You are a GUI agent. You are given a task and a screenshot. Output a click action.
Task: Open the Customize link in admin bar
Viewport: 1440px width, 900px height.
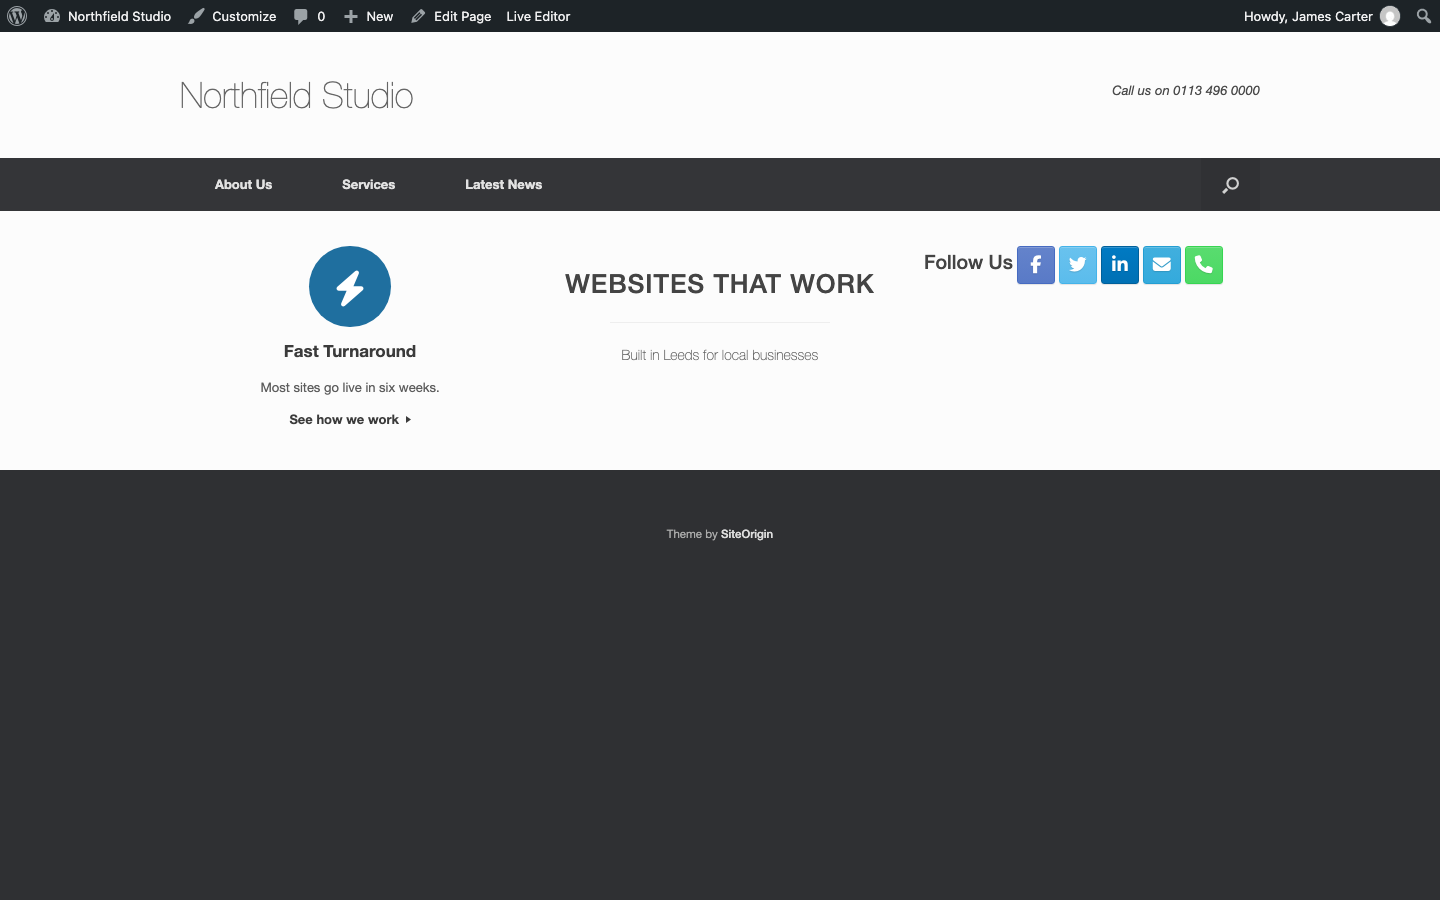(232, 16)
